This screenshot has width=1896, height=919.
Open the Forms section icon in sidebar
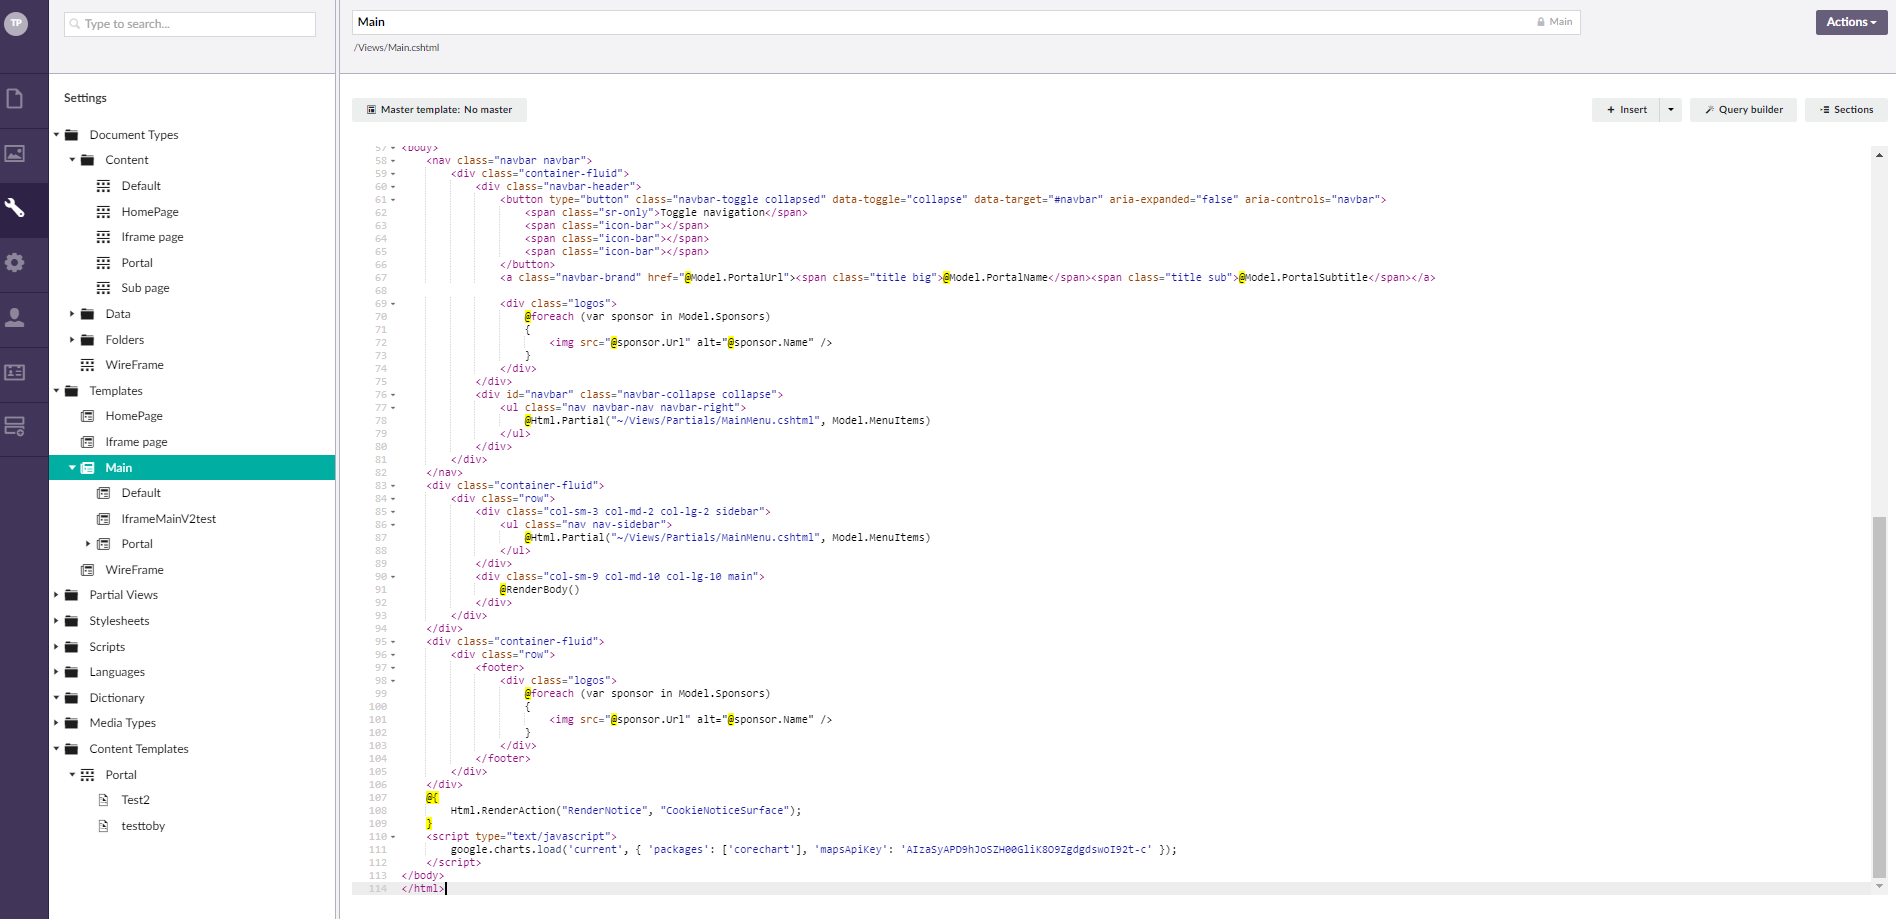[15, 427]
